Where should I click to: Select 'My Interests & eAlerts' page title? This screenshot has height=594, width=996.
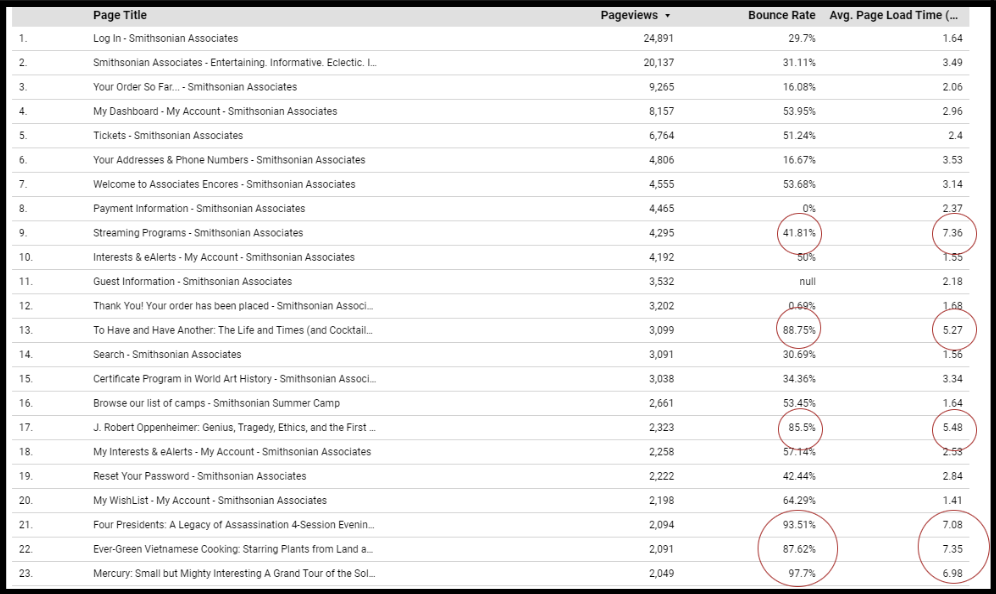coord(232,452)
